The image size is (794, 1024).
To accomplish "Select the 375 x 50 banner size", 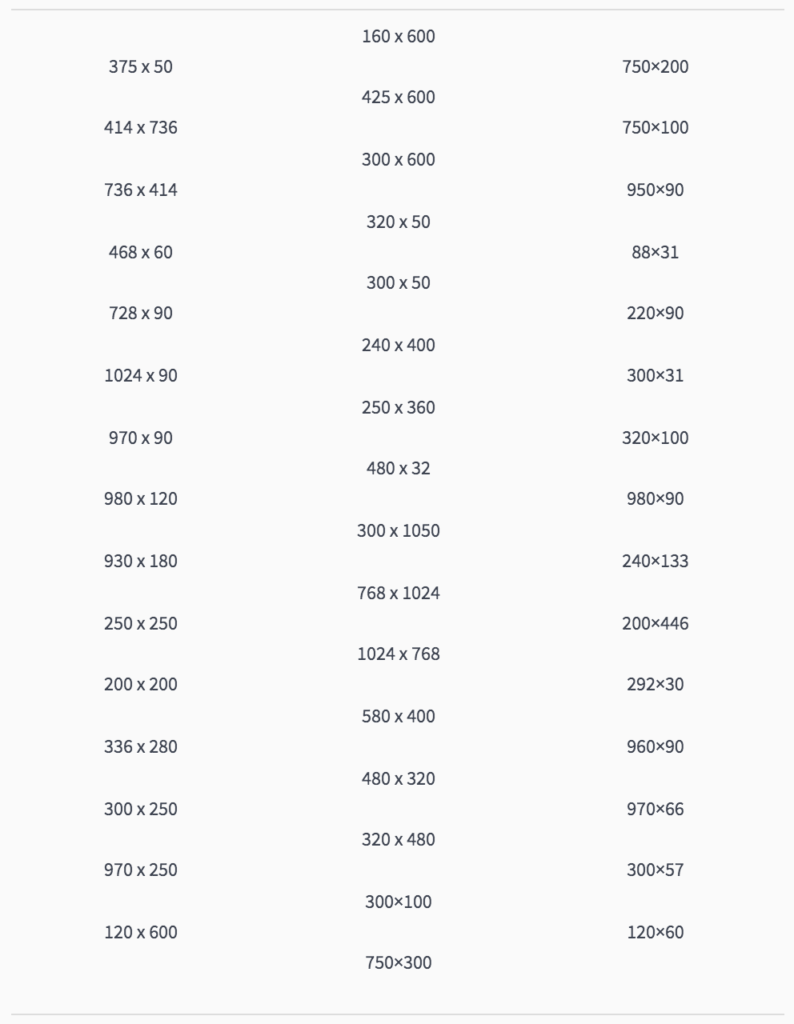I will pyautogui.click(x=140, y=67).
